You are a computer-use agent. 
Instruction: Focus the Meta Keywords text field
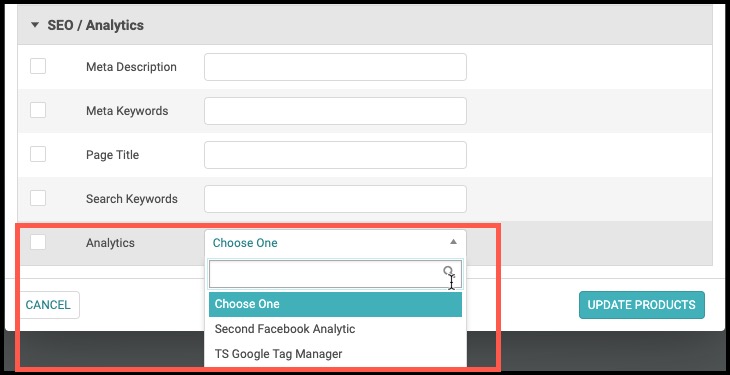[x=335, y=111]
